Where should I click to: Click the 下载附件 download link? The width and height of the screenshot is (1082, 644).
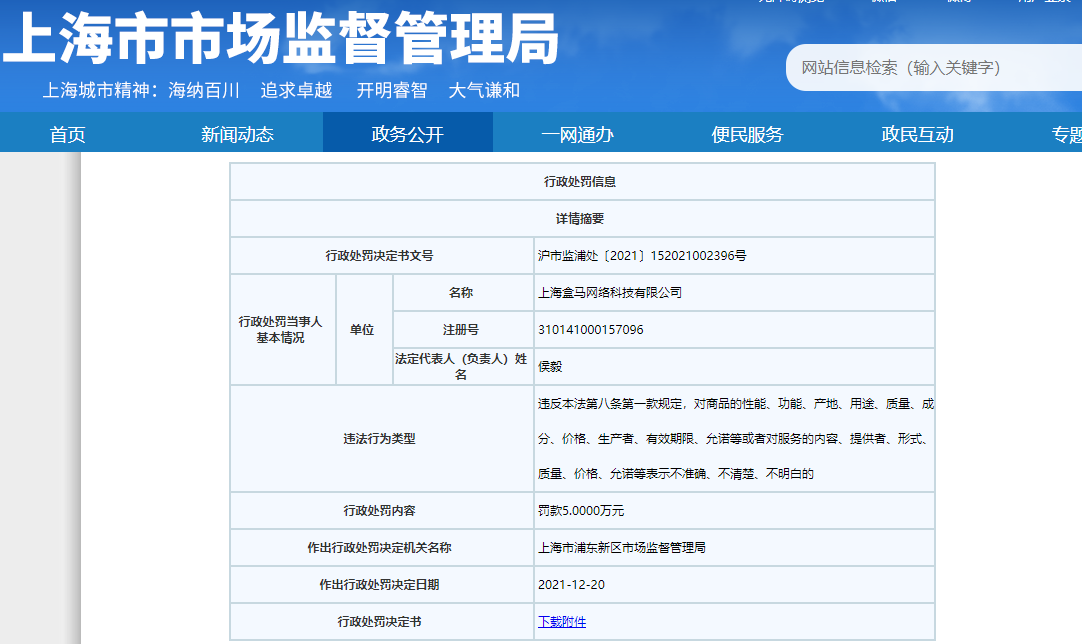[562, 621]
